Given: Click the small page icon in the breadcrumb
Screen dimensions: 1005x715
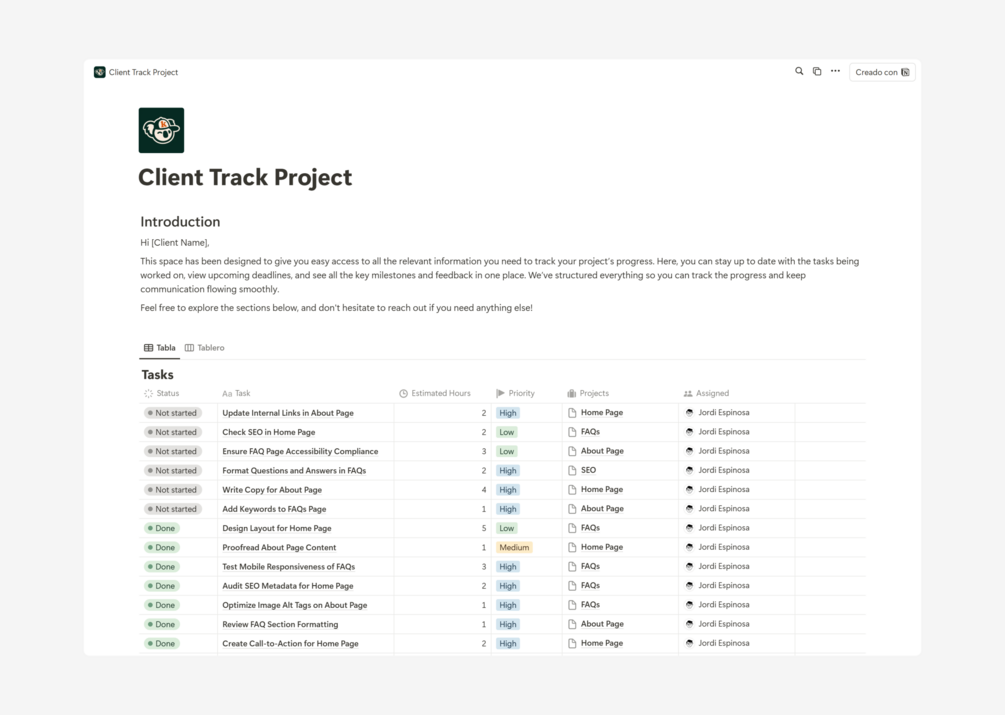Looking at the screenshot, I should [100, 72].
